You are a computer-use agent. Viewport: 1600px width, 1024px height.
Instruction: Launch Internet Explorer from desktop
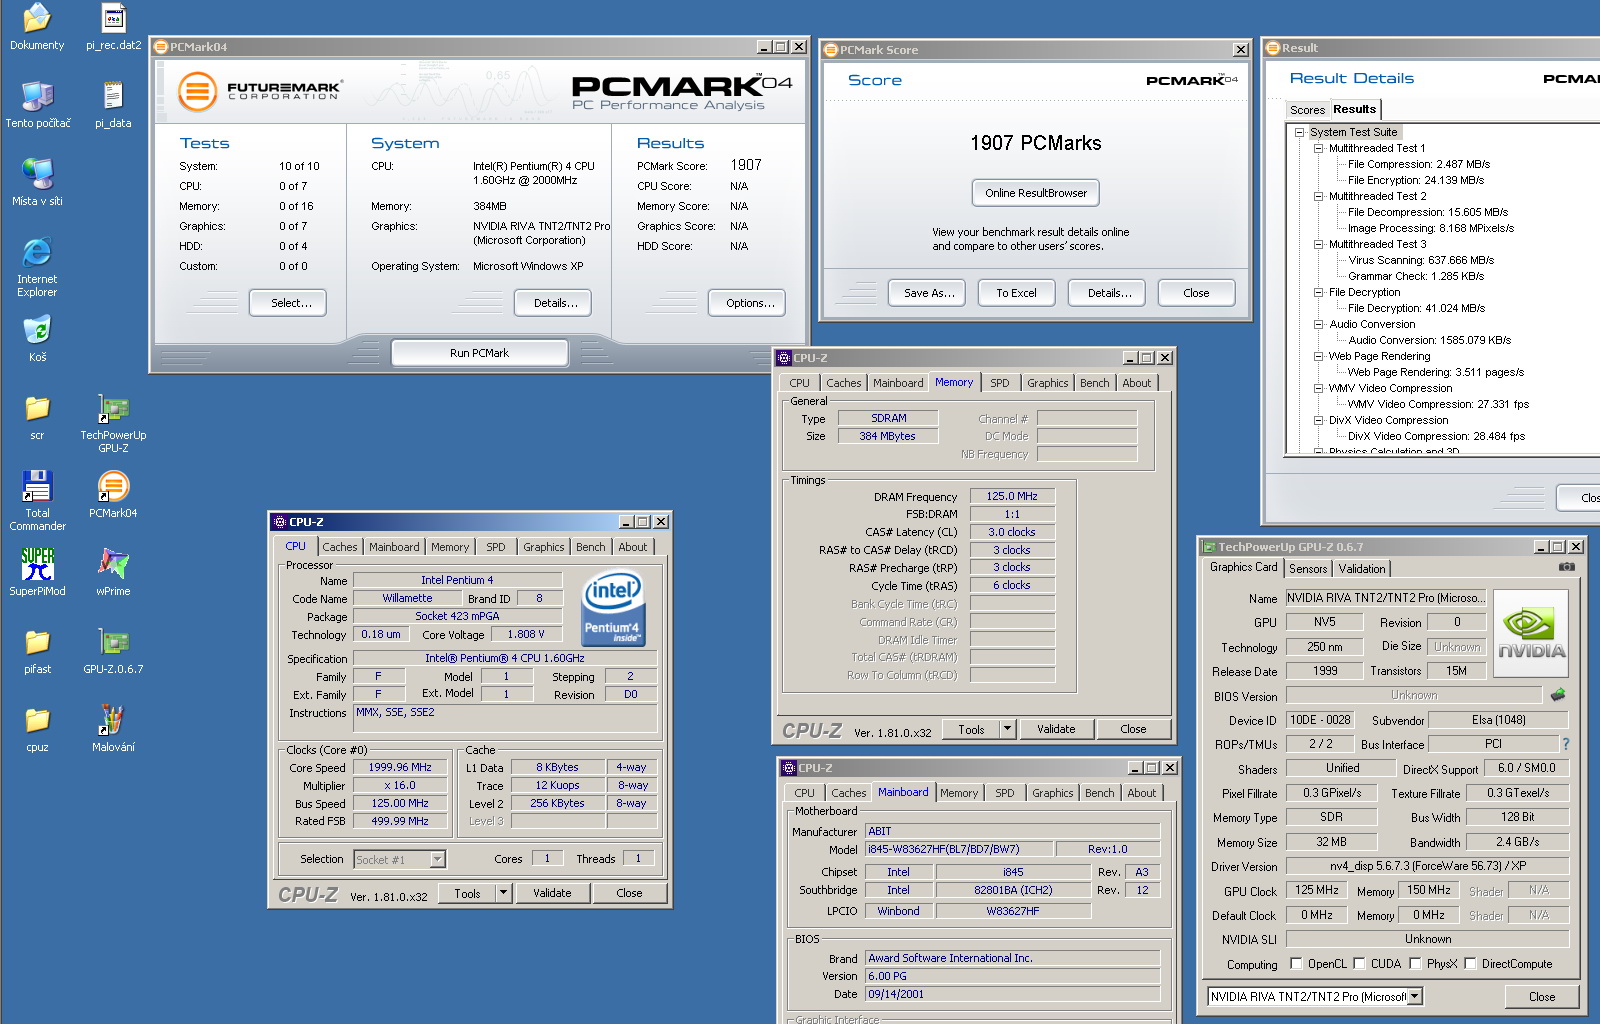37,267
